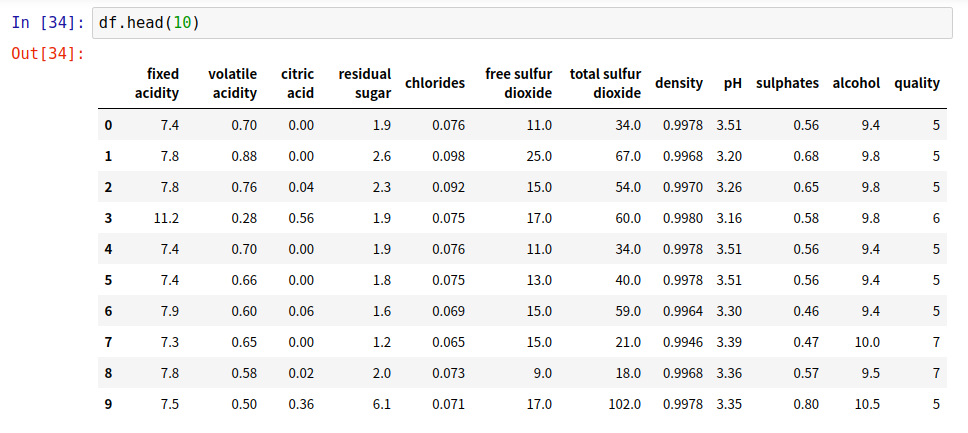This screenshot has width=968, height=433.
Task: Click the 'quality' column header
Action: 917,83
